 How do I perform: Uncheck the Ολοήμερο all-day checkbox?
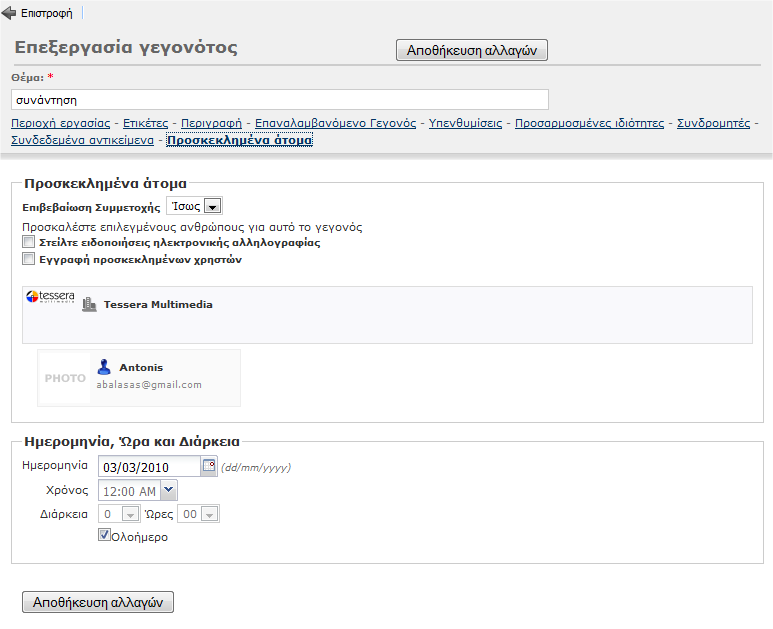pos(104,536)
